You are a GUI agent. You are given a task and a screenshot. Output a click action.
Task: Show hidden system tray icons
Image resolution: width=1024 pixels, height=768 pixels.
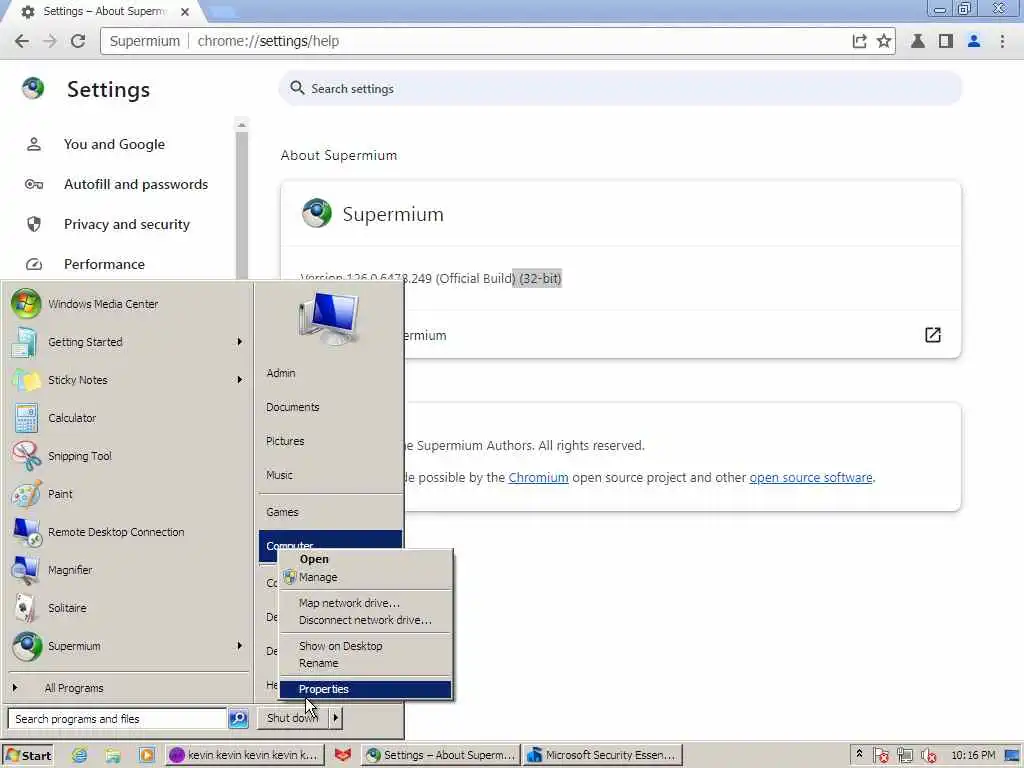859,754
